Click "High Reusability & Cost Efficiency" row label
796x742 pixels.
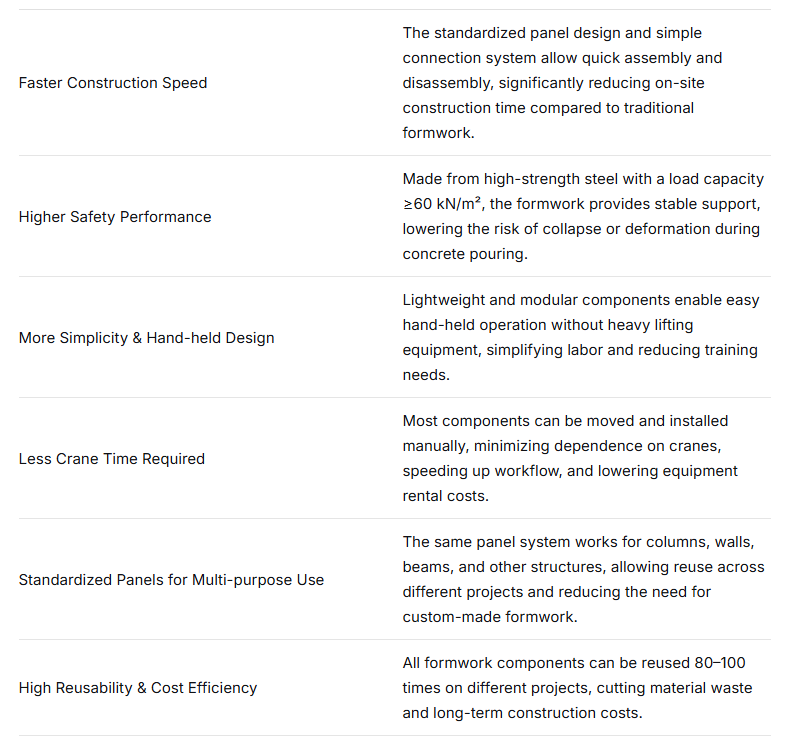click(138, 688)
